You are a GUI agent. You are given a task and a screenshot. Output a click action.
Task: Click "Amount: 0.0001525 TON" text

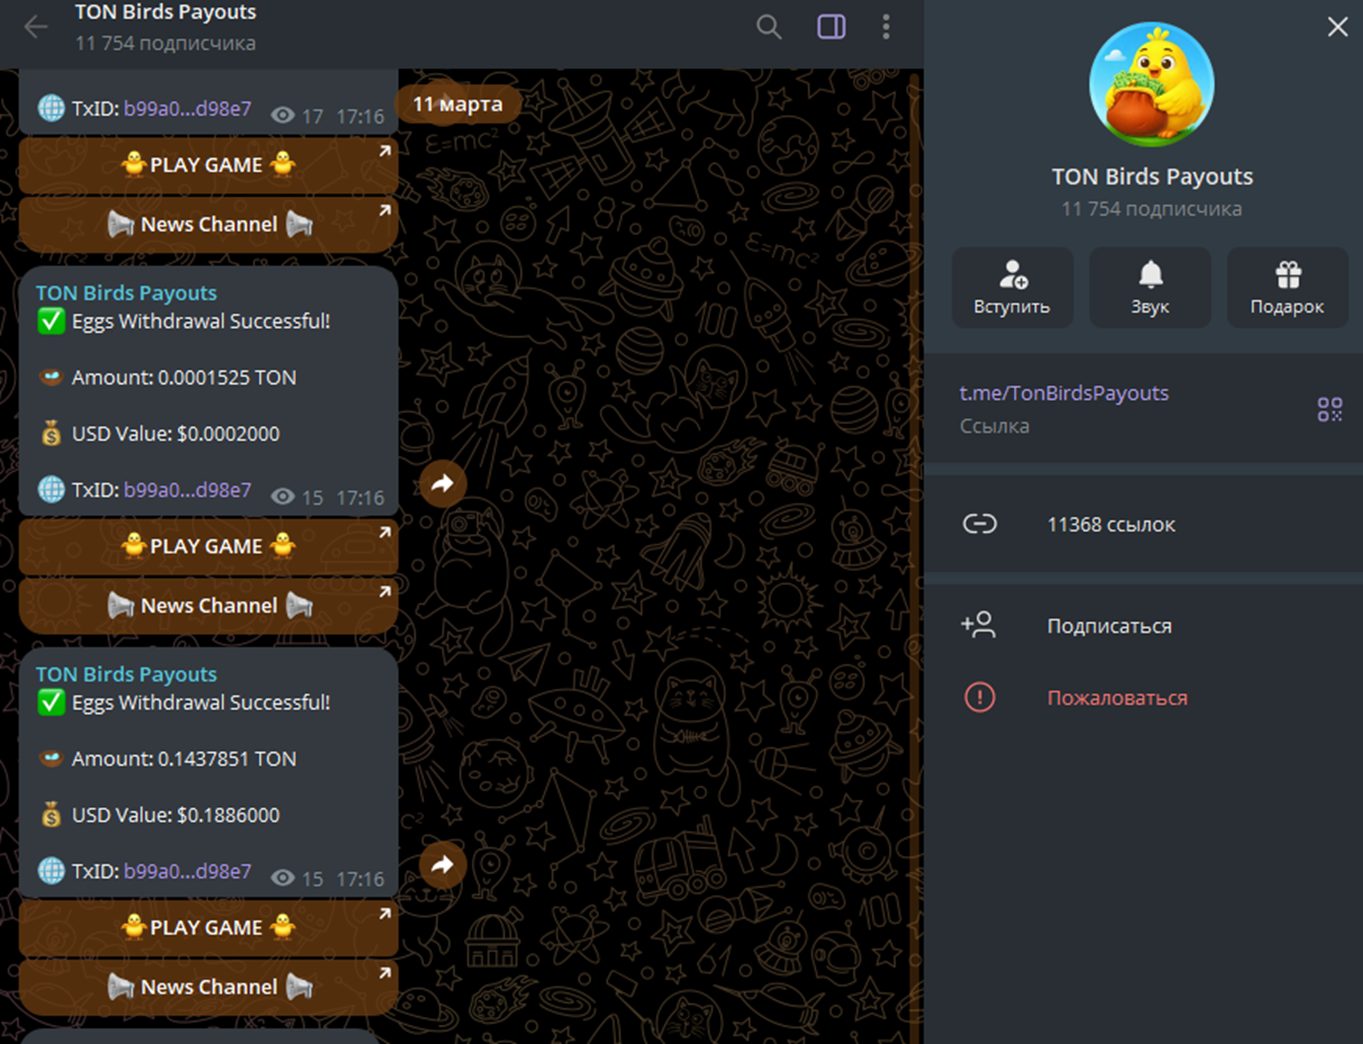184,377
